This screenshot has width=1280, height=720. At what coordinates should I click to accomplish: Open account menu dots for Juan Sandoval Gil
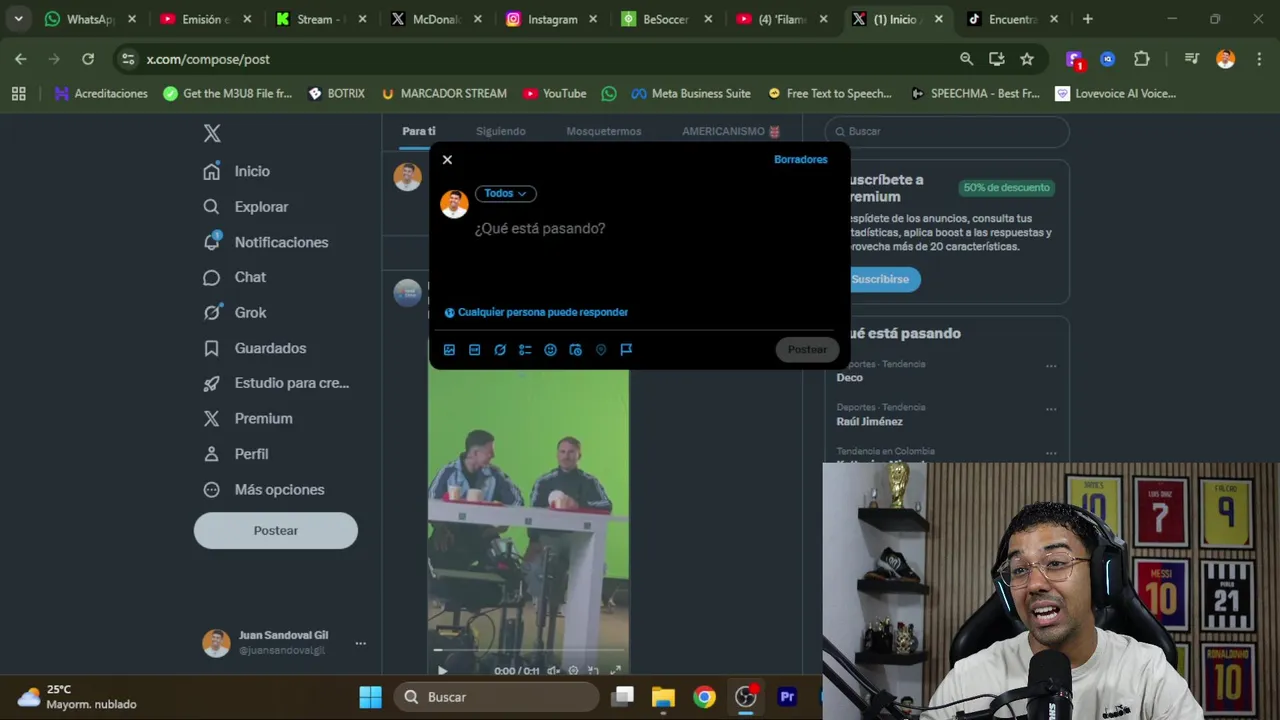(360, 643)
